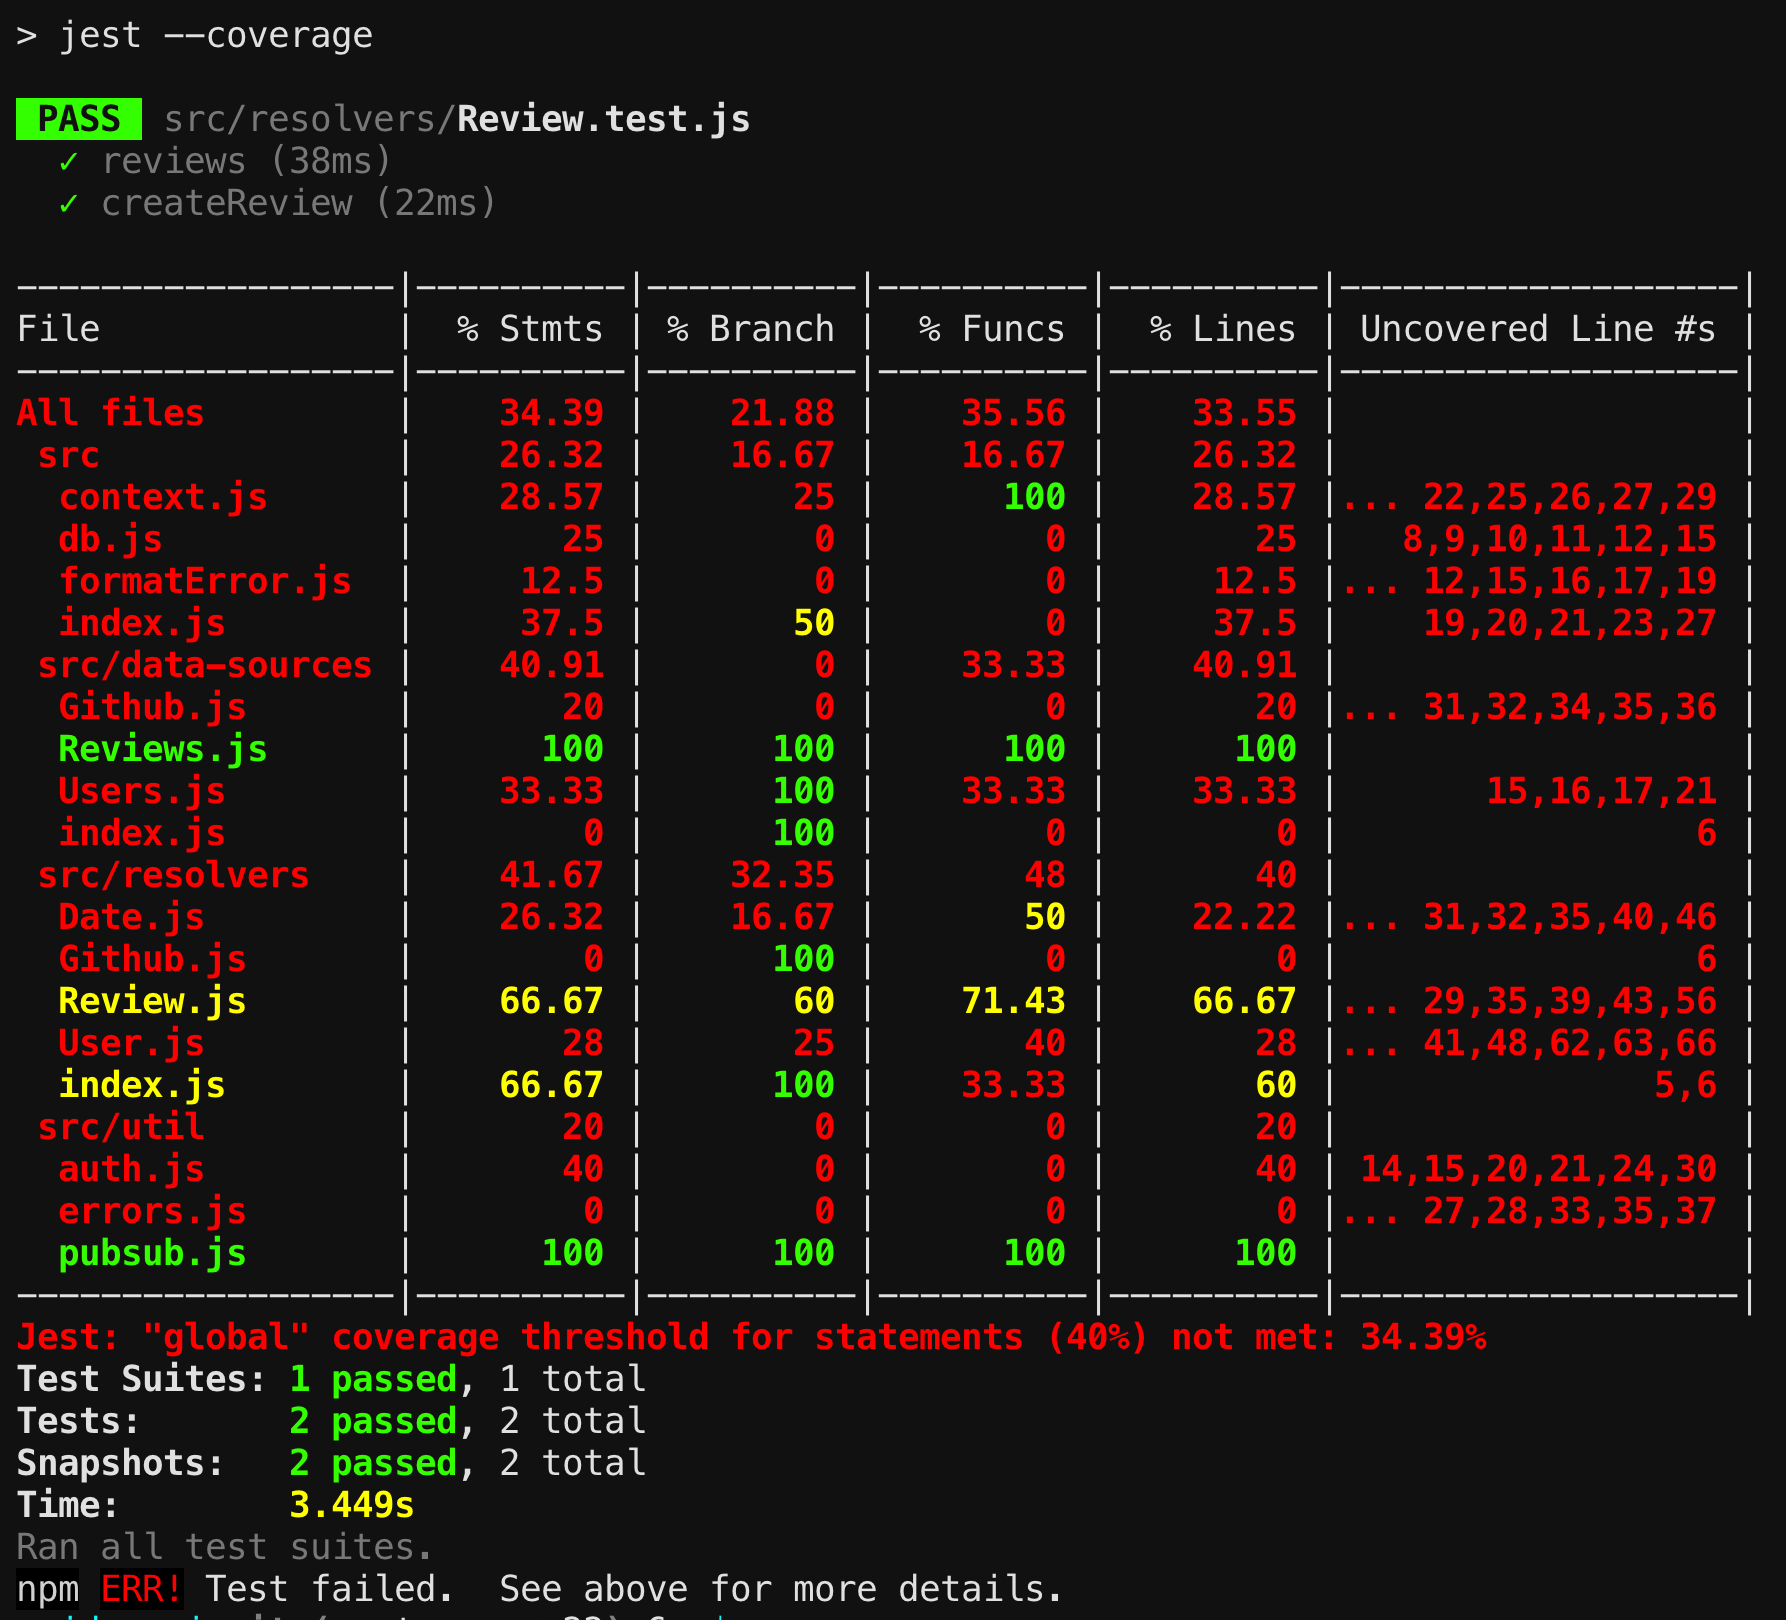Click the 'createReview (22ms)' test result
1786x1620 pixels.
pyautogui.click(x=298, y=203)
